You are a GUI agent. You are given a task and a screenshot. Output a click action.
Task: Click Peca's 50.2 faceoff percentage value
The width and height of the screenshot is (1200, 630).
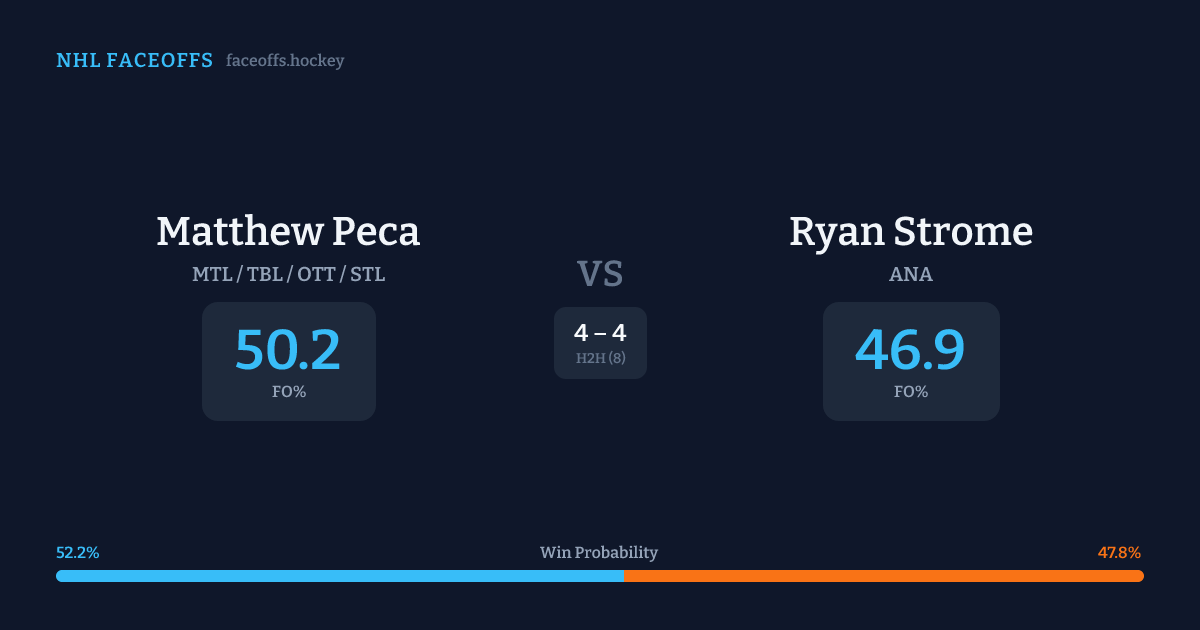pos(288,350)
